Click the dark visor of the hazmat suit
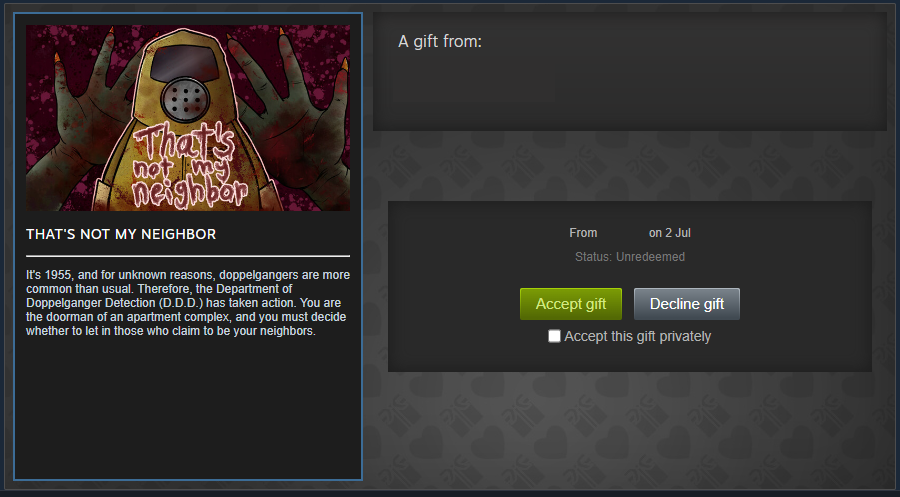Viewport: 900px width, 497px height. (x=185, y=61)
